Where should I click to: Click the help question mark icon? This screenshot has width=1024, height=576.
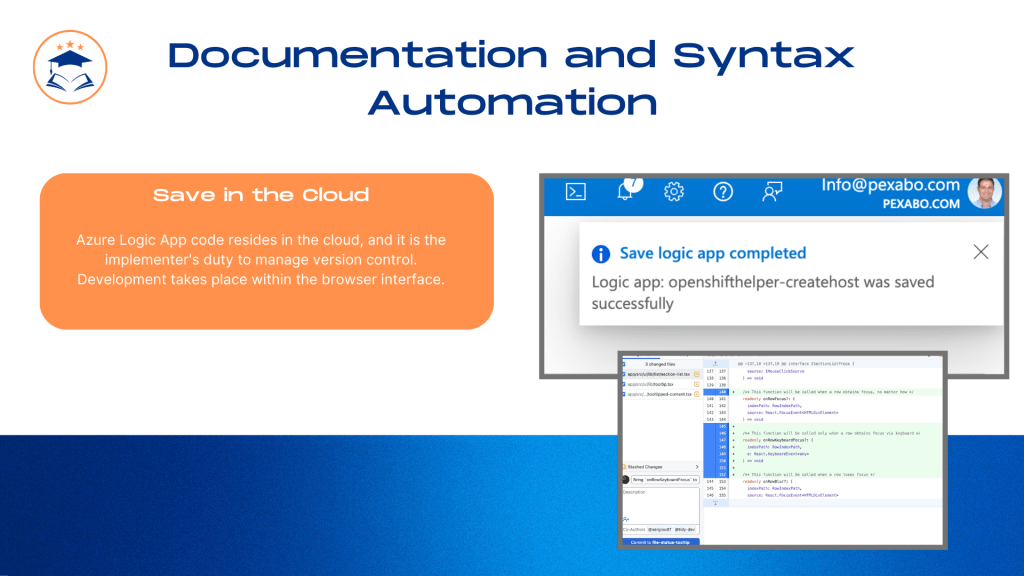[723, 191]
